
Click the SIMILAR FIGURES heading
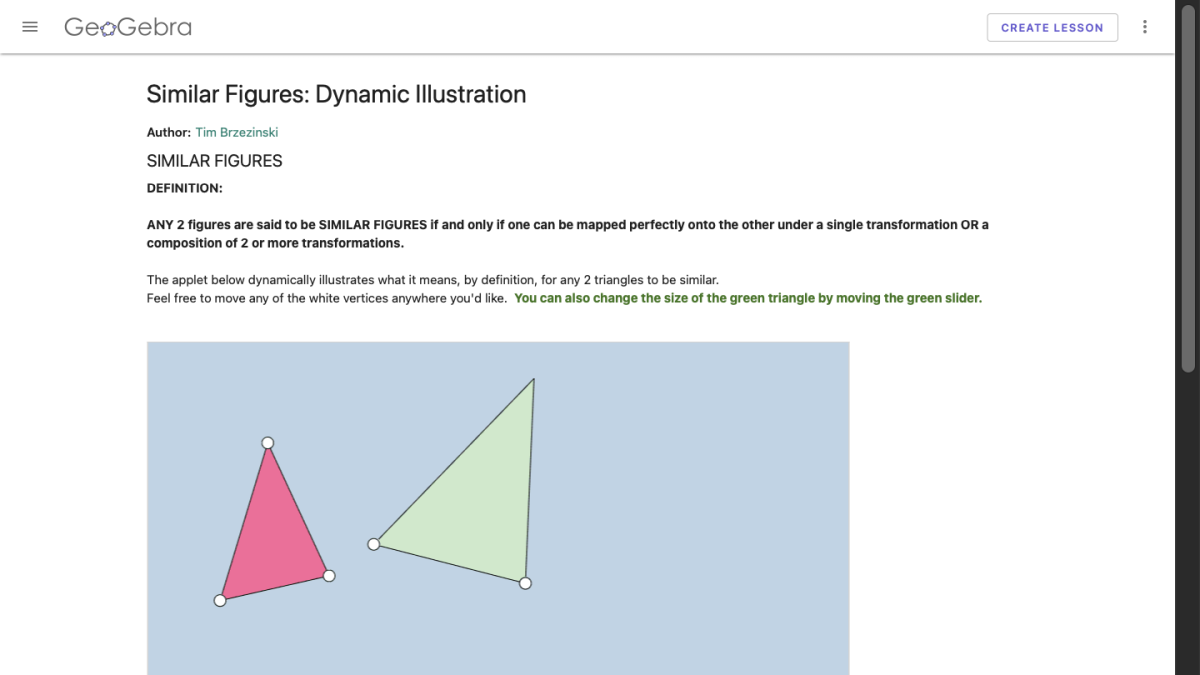point(214,160)
